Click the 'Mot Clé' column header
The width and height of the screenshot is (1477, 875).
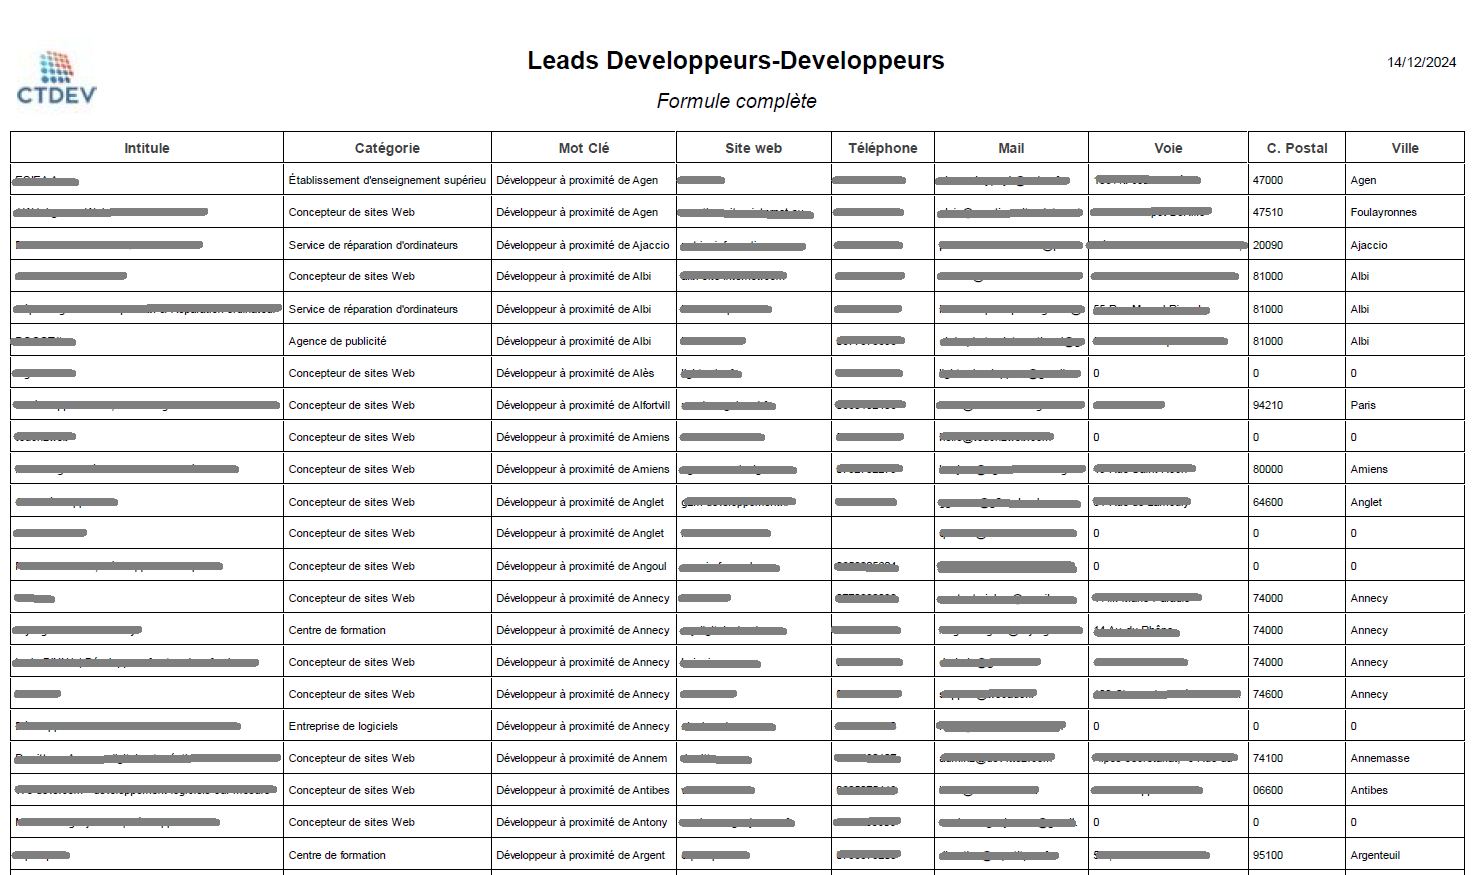(584, 148)
